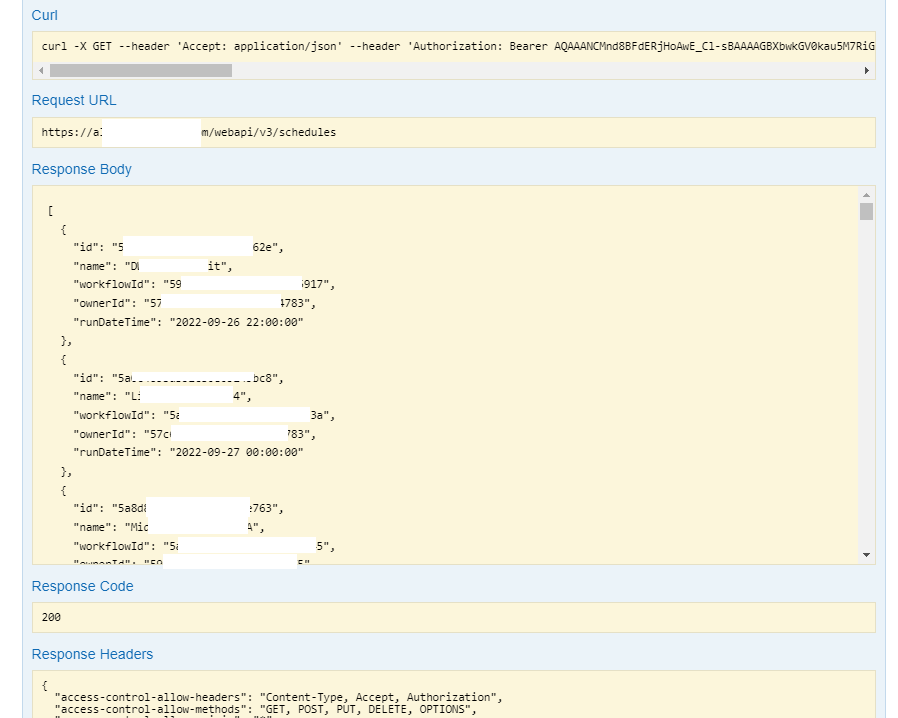Click the left scroll arrow under the Curl command

[39, 70]
